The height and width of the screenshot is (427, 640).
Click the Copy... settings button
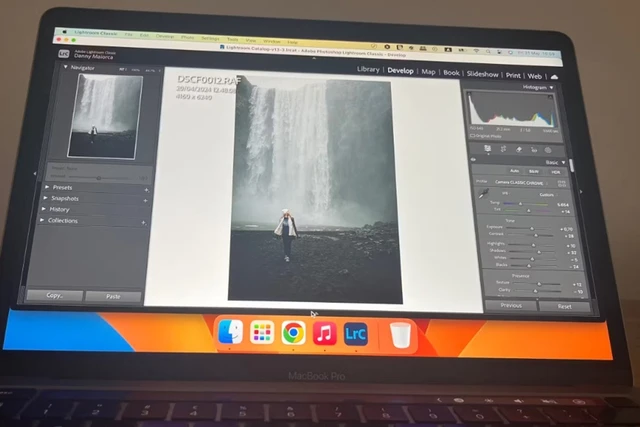54,296
